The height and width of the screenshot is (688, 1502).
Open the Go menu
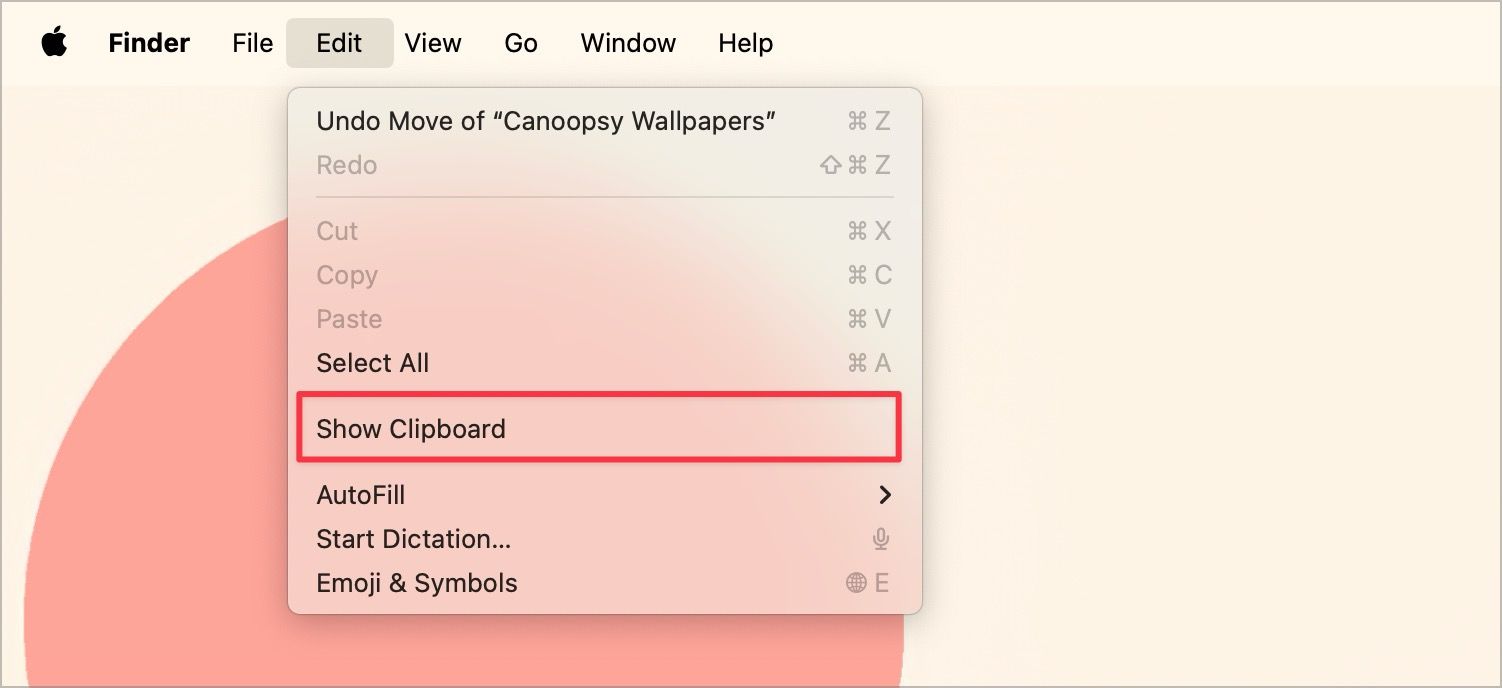521,43
